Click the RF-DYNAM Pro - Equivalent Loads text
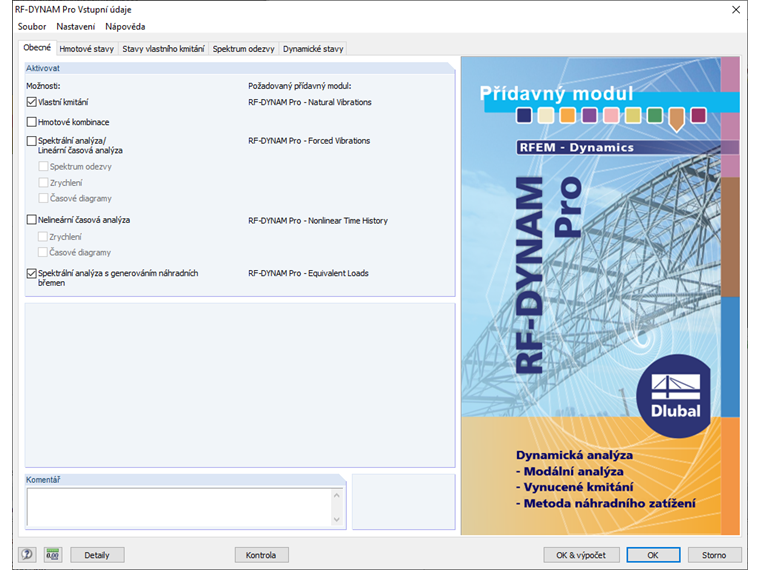The image size is (760, 570). [308, 273]
